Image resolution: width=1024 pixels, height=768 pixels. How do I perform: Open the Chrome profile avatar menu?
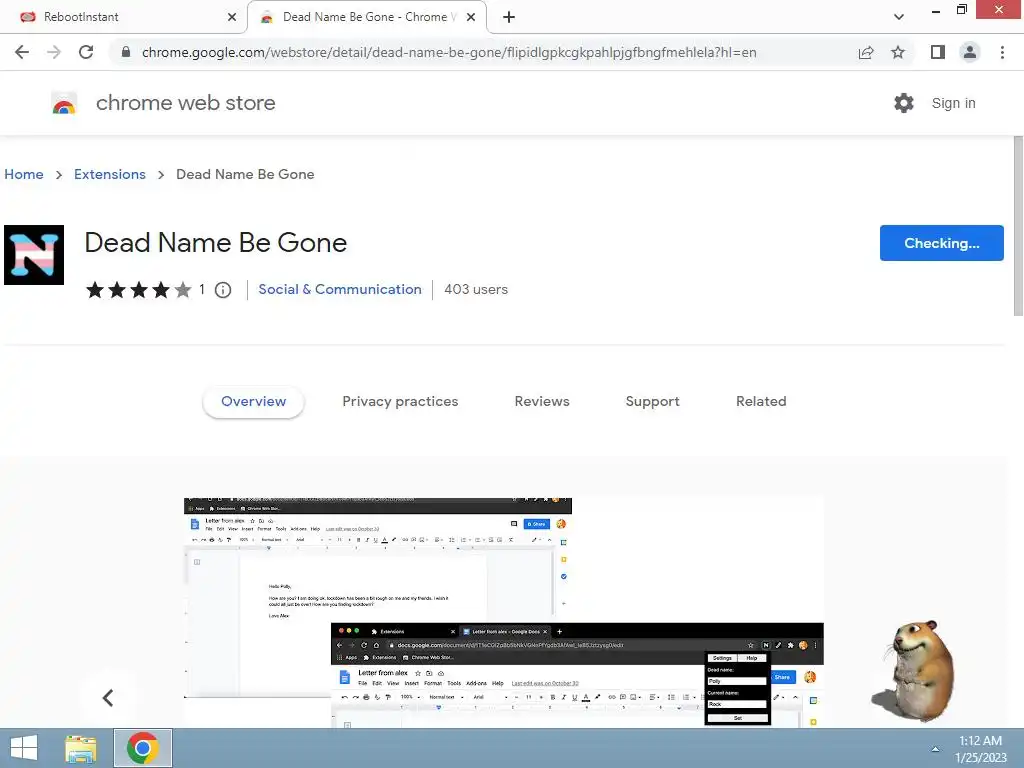tap(970, 52)
